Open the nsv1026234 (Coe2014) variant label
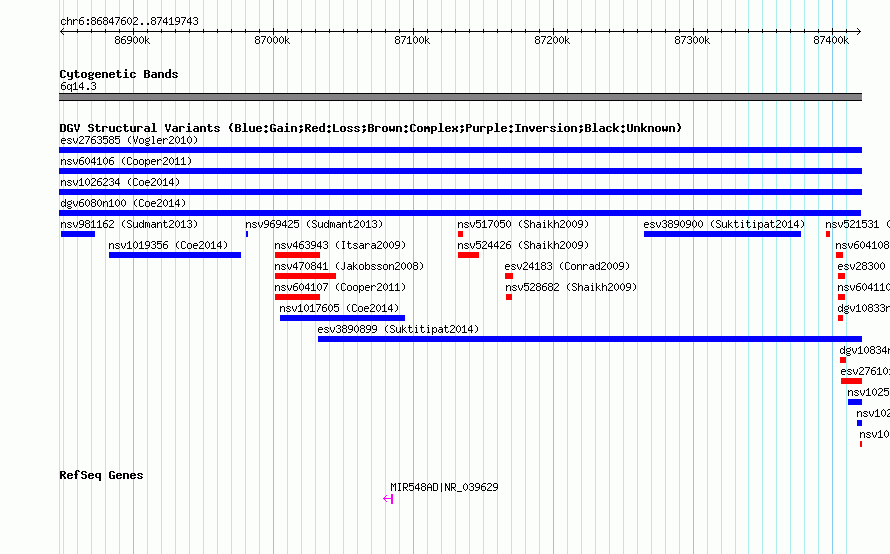890x554 pixels. [120, 182]
